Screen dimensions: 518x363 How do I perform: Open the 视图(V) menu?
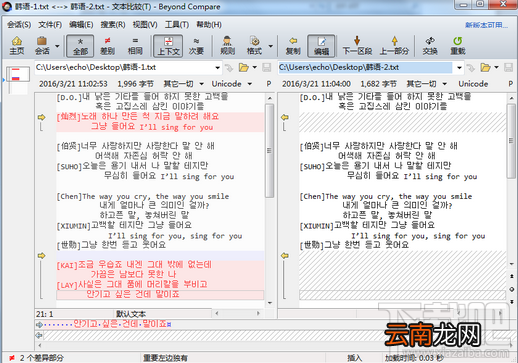(x=145, y=25)
